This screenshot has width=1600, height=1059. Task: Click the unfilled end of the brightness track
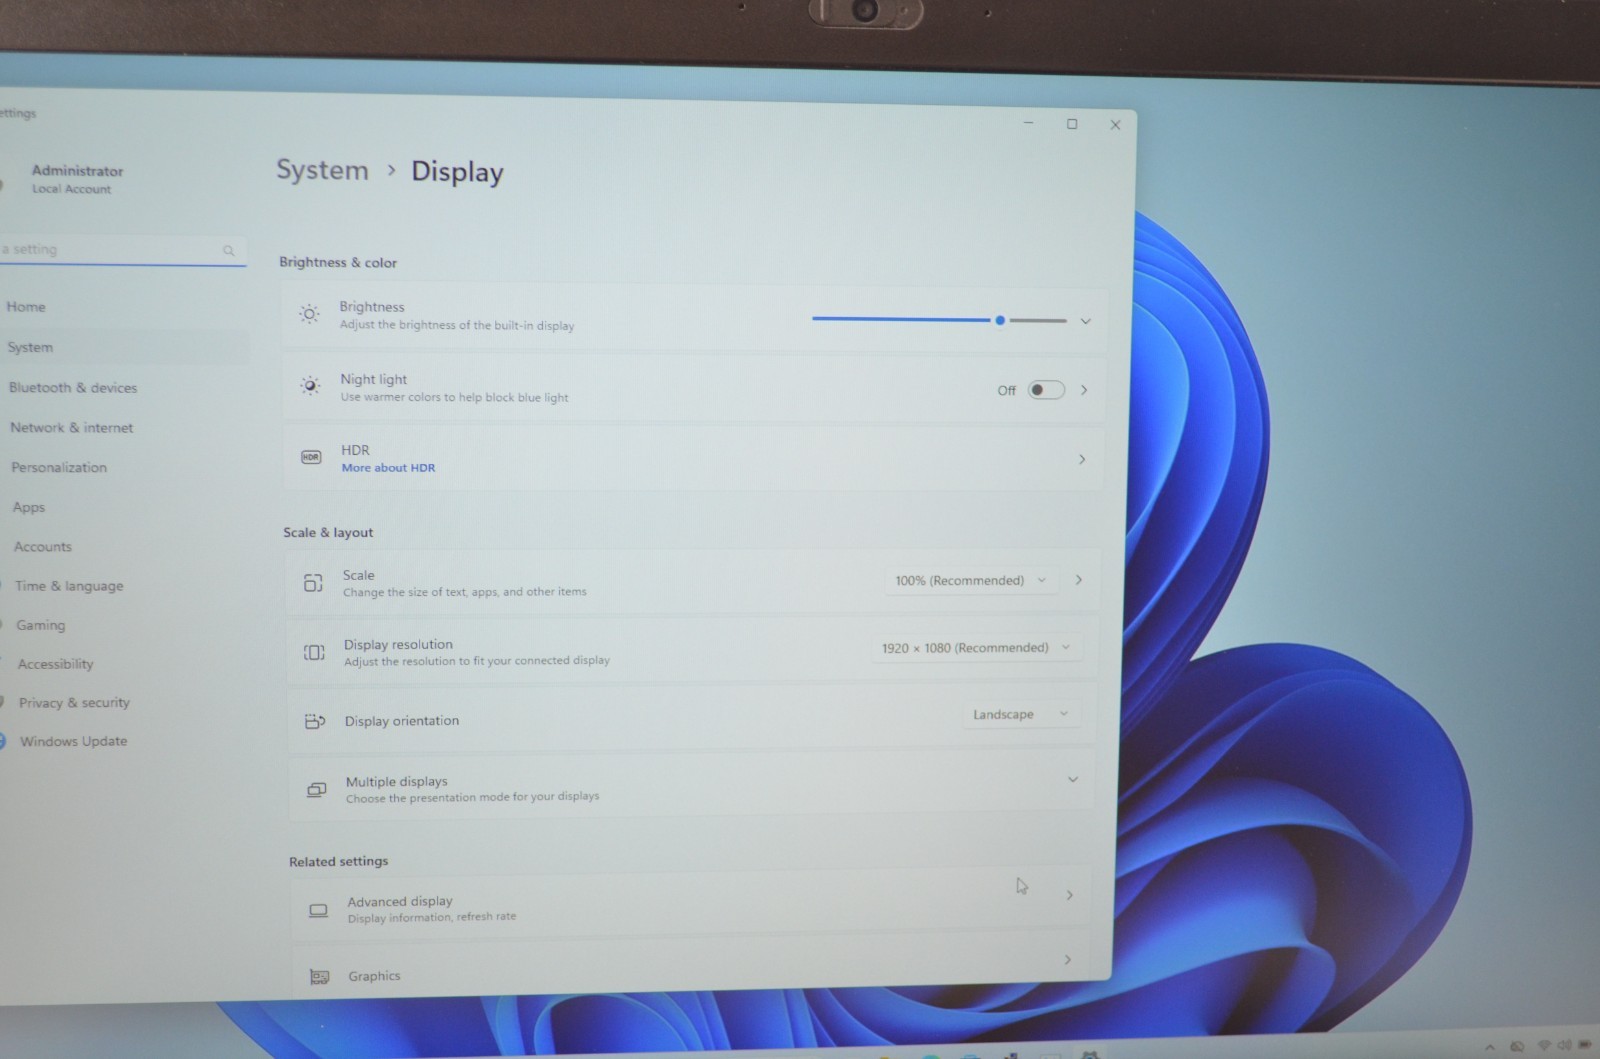coord(1038,321)
